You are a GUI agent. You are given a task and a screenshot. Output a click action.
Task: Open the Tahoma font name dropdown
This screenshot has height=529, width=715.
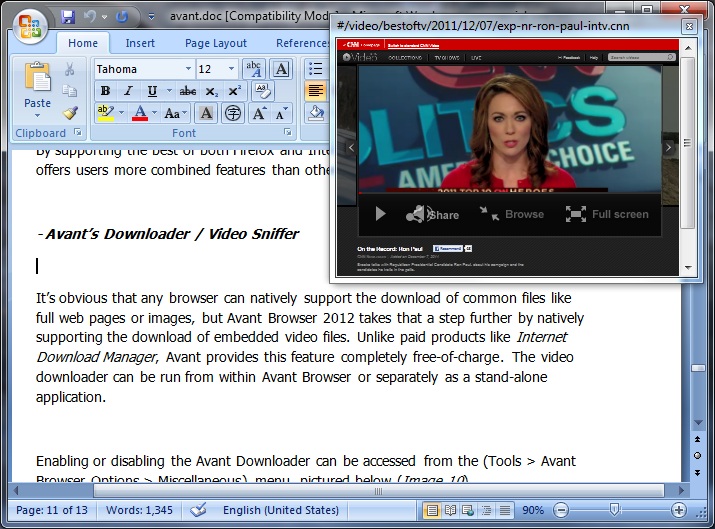pyautogui.click(x=188, y=69)
